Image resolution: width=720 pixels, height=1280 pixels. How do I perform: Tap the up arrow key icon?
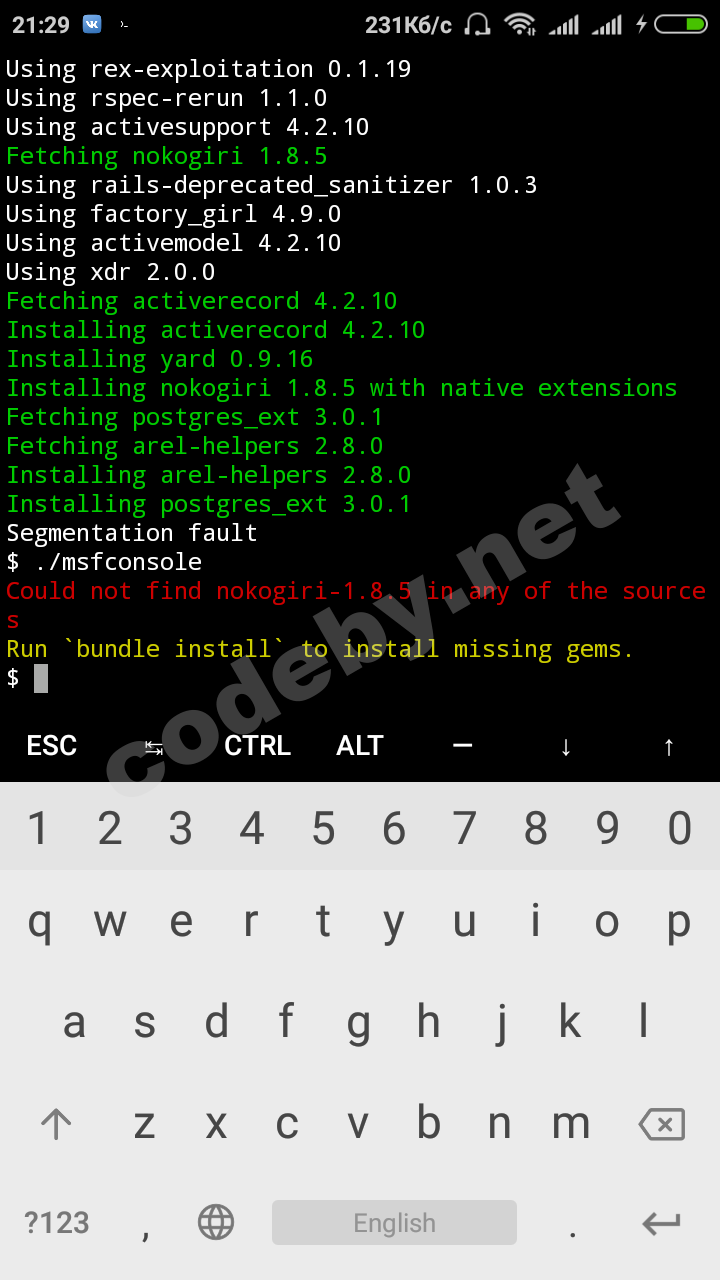(668, 746)
